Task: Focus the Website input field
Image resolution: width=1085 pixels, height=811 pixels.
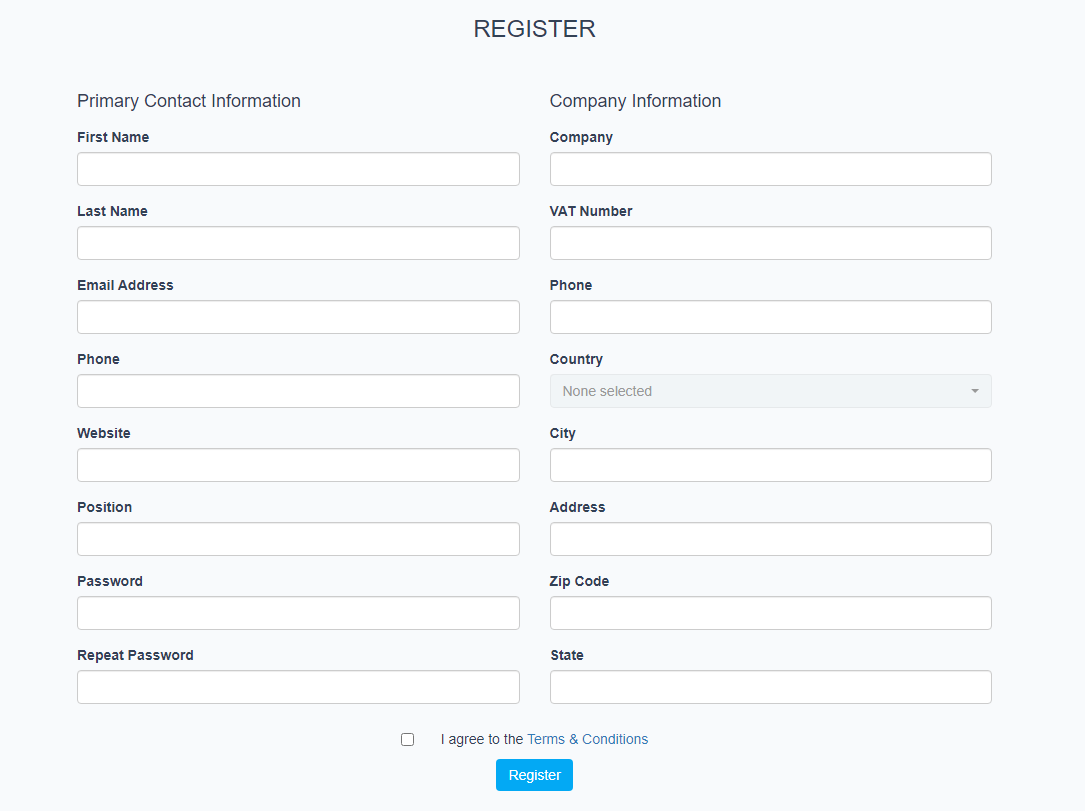Action: (x=298, y=465)
